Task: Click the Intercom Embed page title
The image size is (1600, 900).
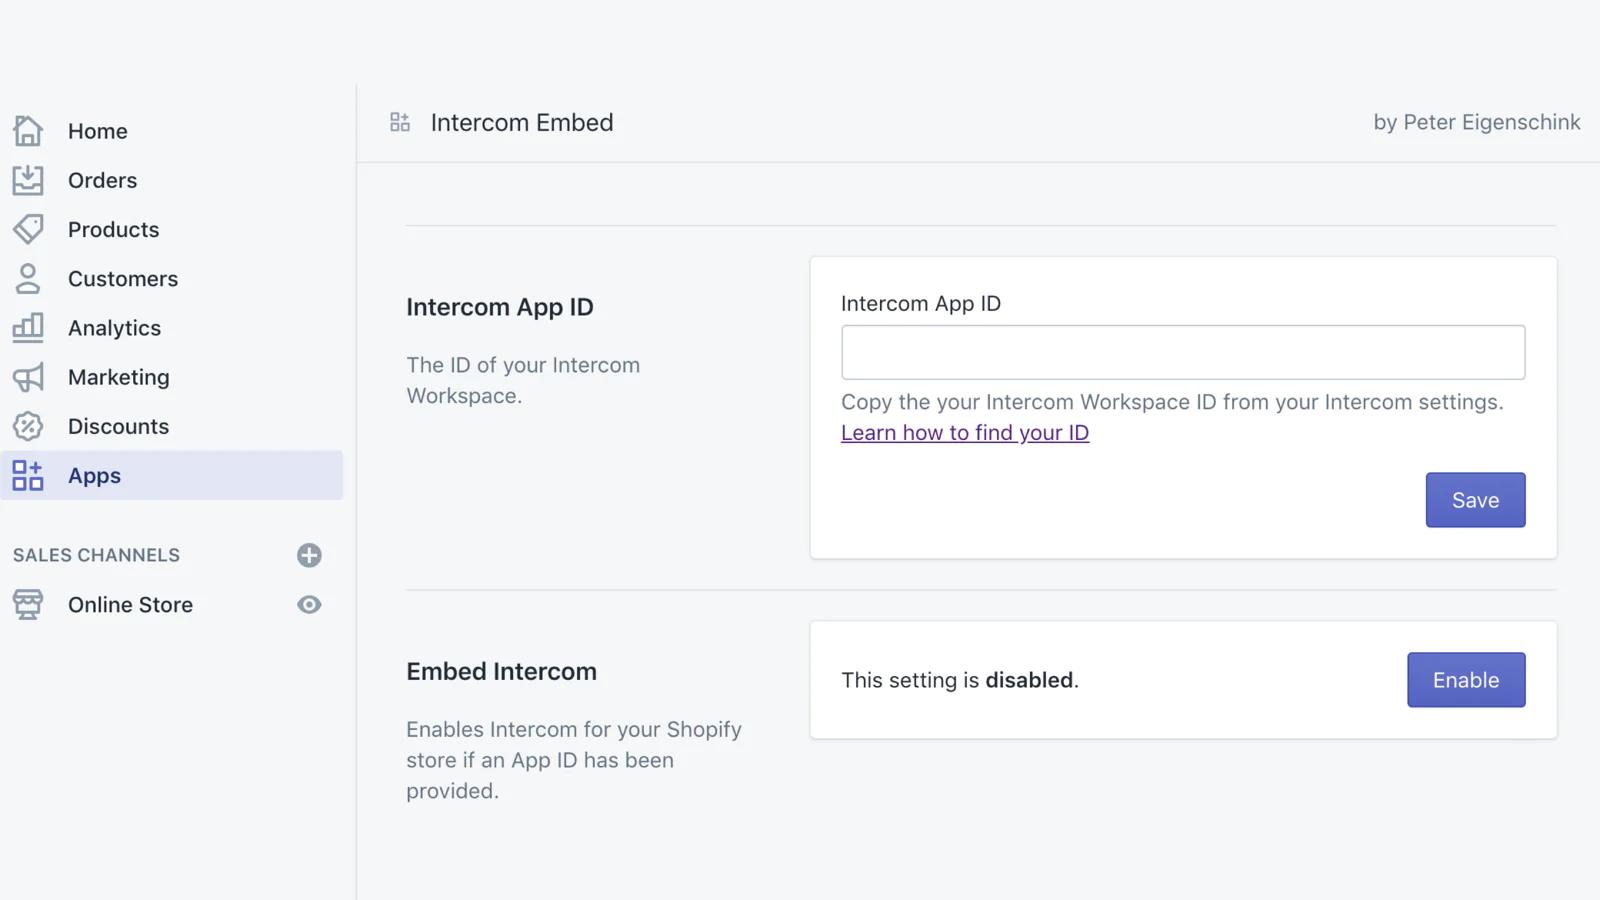Action: 521,122
